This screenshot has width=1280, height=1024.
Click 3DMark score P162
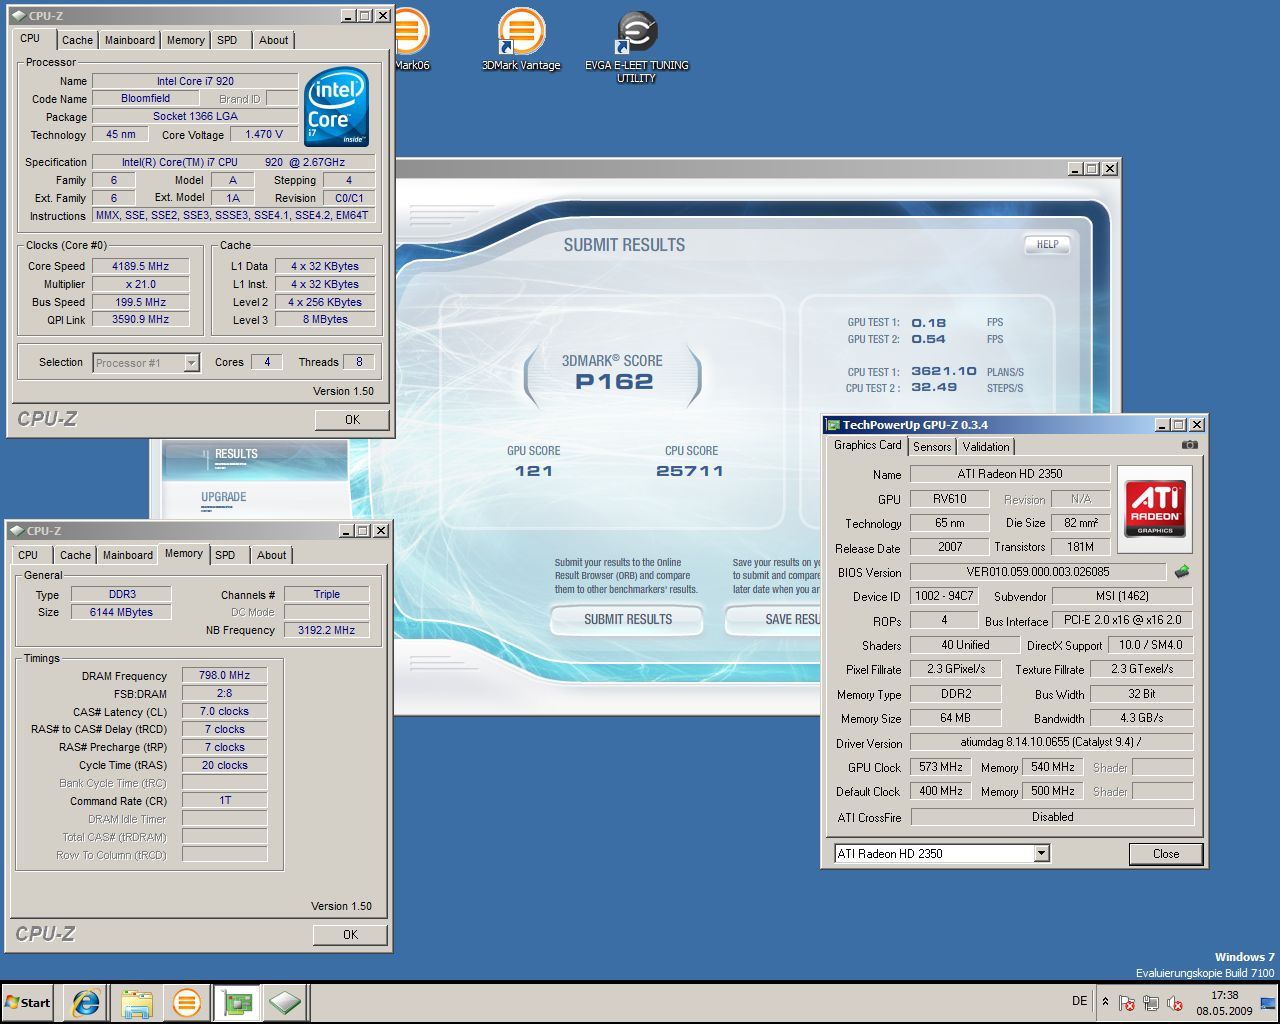coord(614,381)
